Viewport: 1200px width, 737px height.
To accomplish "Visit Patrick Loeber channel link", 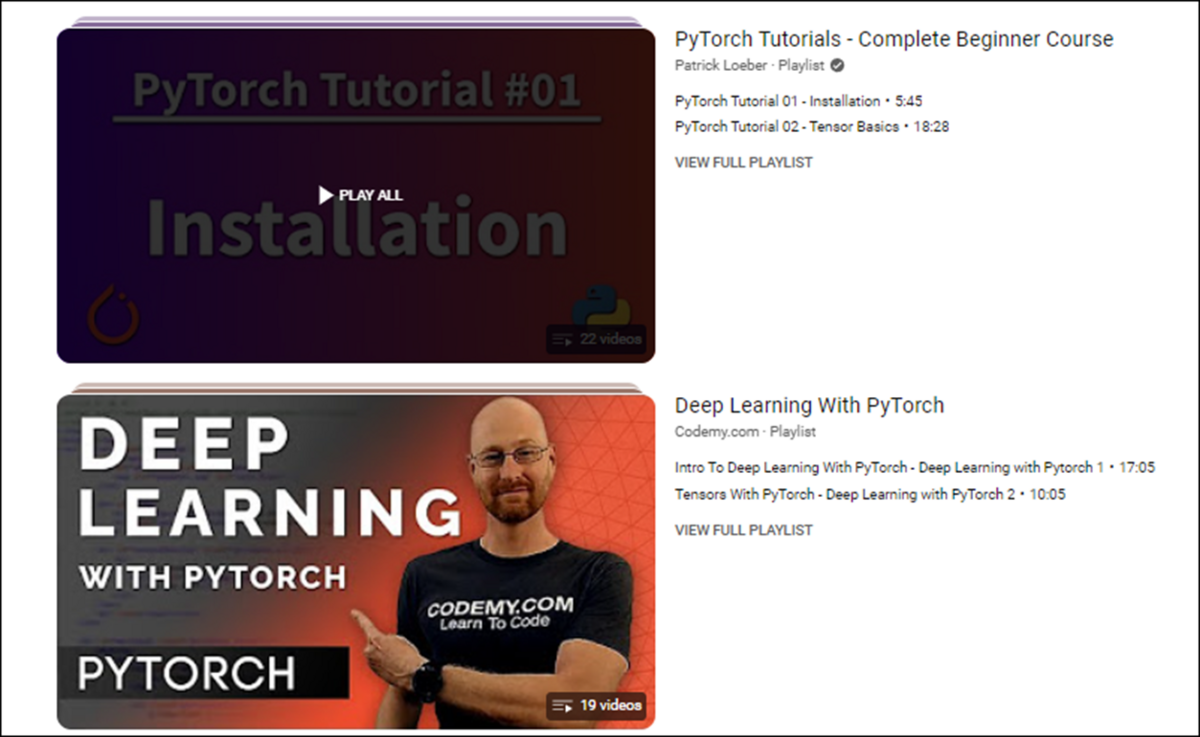I will 721,66.
